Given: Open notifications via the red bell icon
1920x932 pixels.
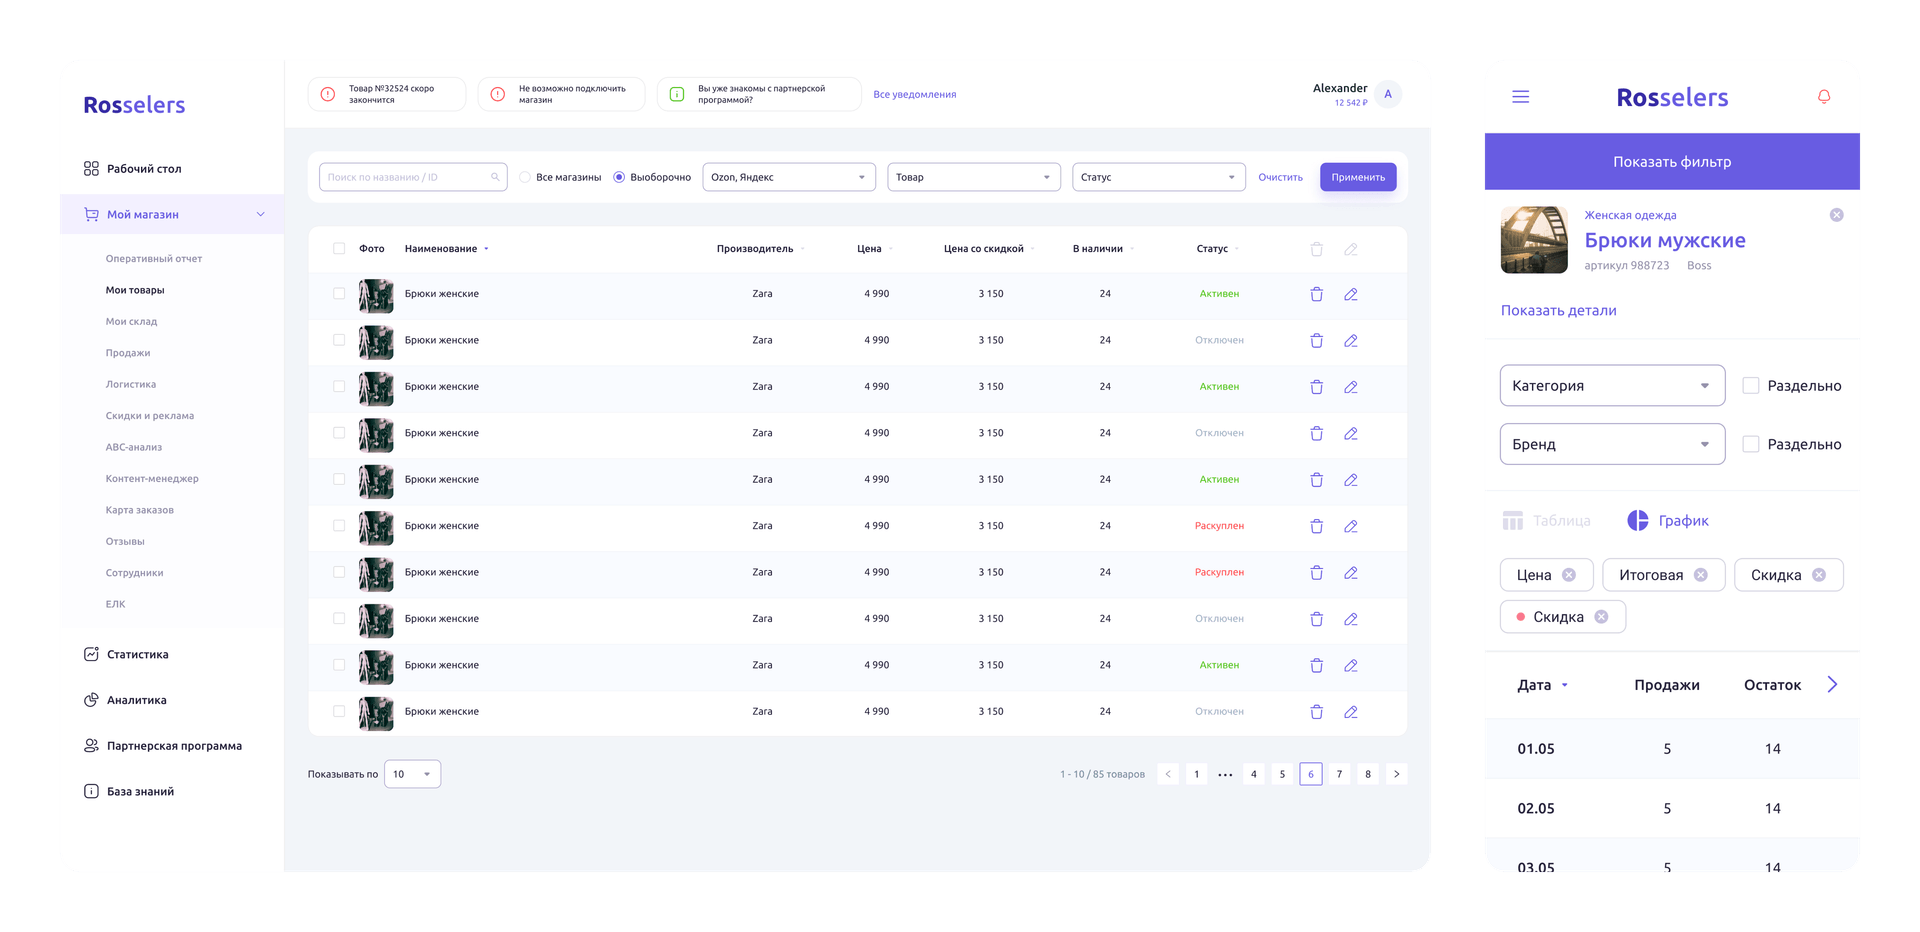Looking at the screenshot, I should coord(1823,97).
